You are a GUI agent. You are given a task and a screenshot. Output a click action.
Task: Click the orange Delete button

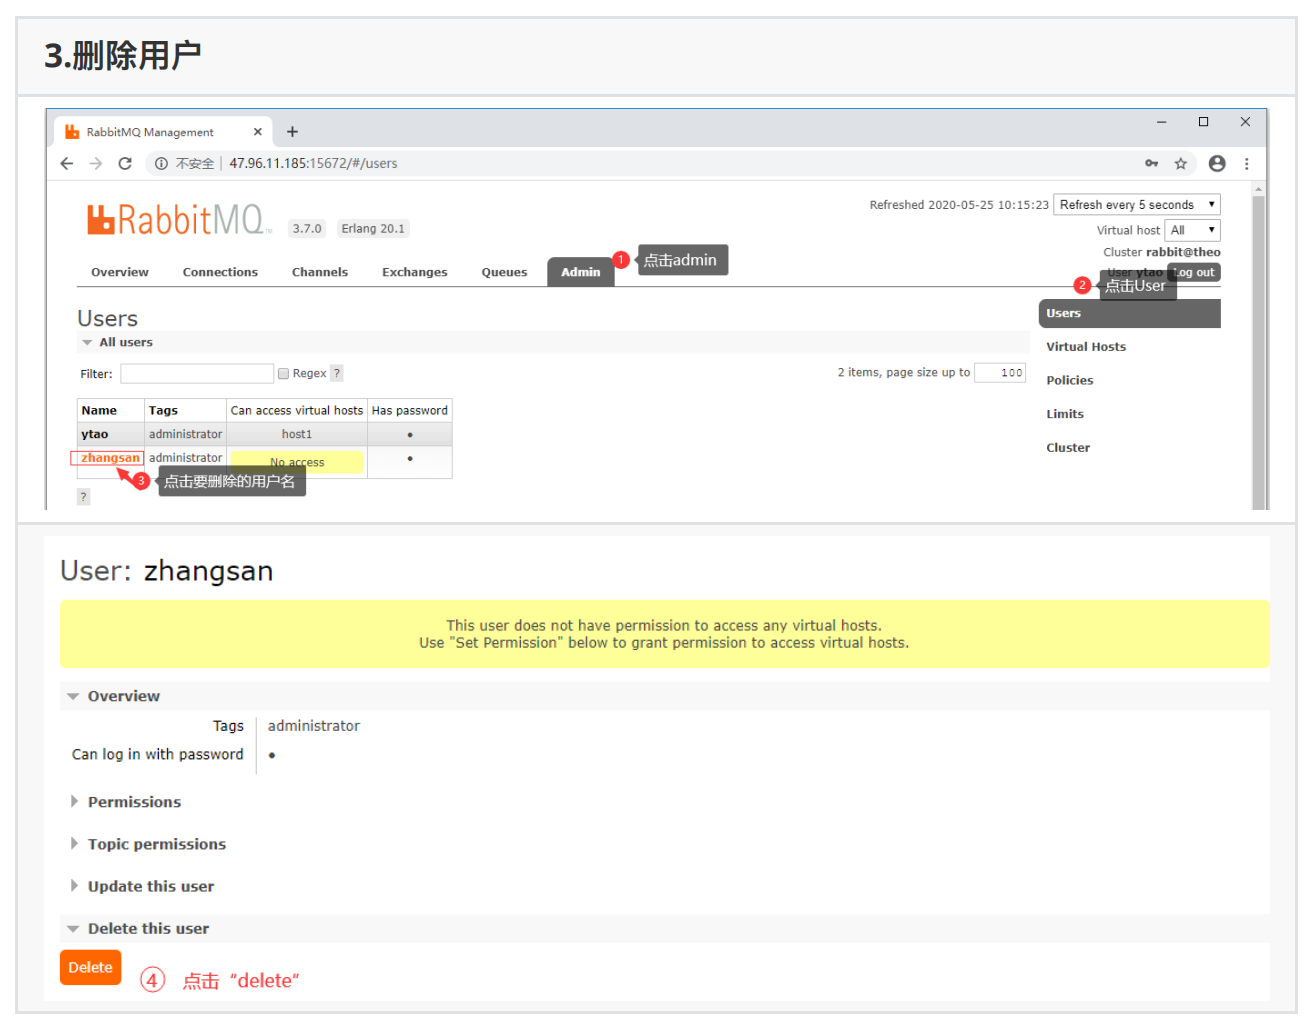[x=90, y=967]
